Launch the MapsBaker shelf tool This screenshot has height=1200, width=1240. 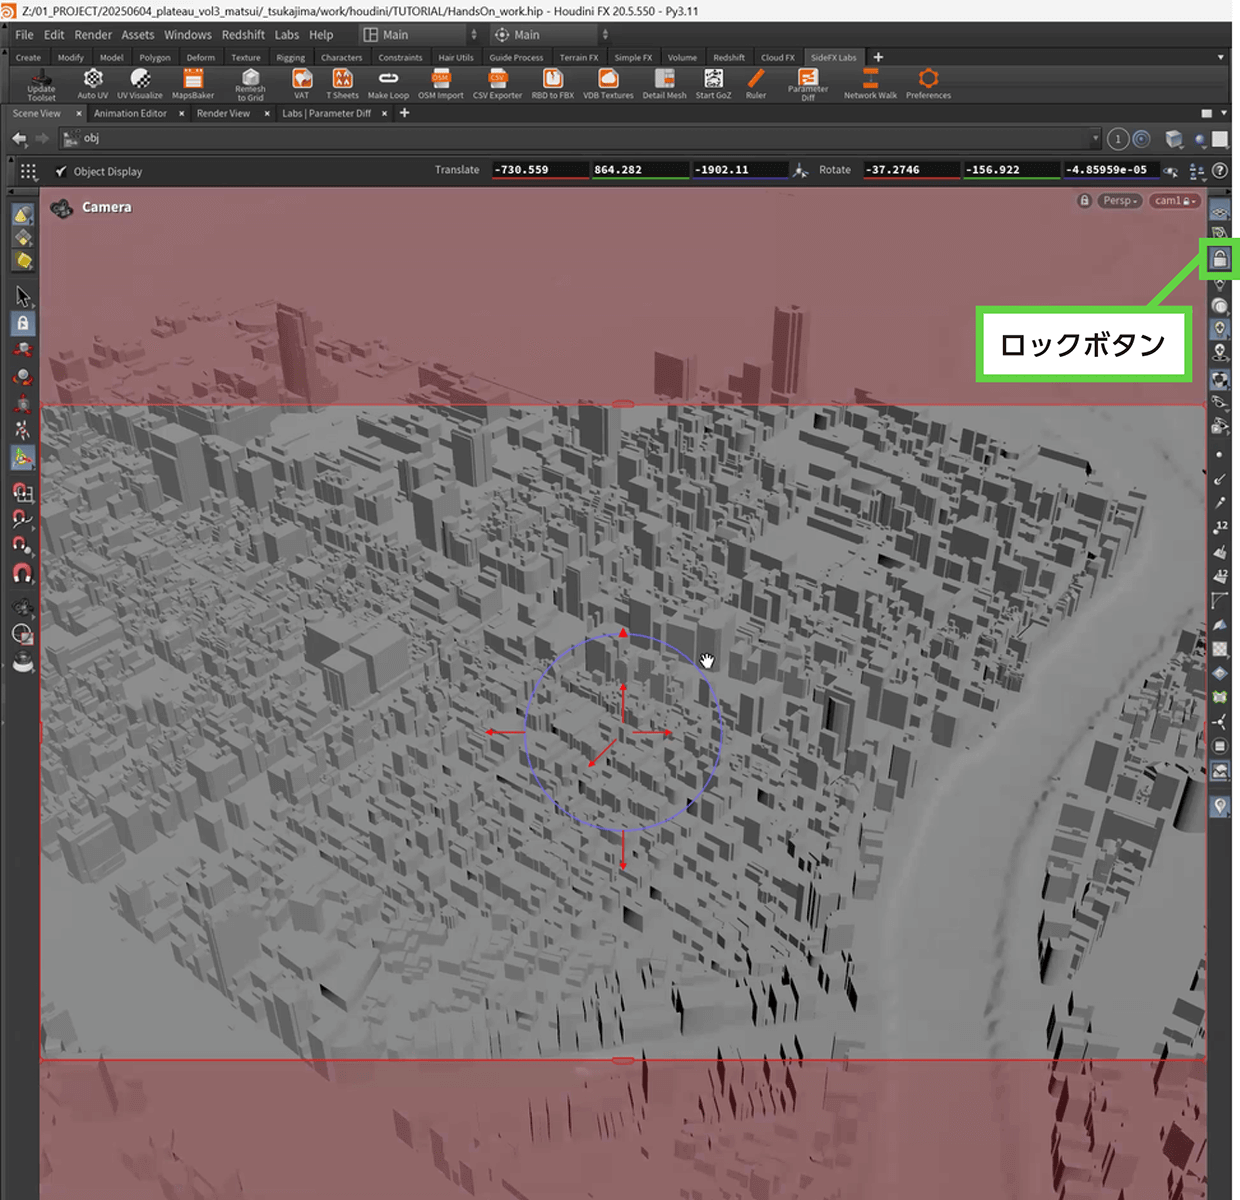click(x=193, y=80)
